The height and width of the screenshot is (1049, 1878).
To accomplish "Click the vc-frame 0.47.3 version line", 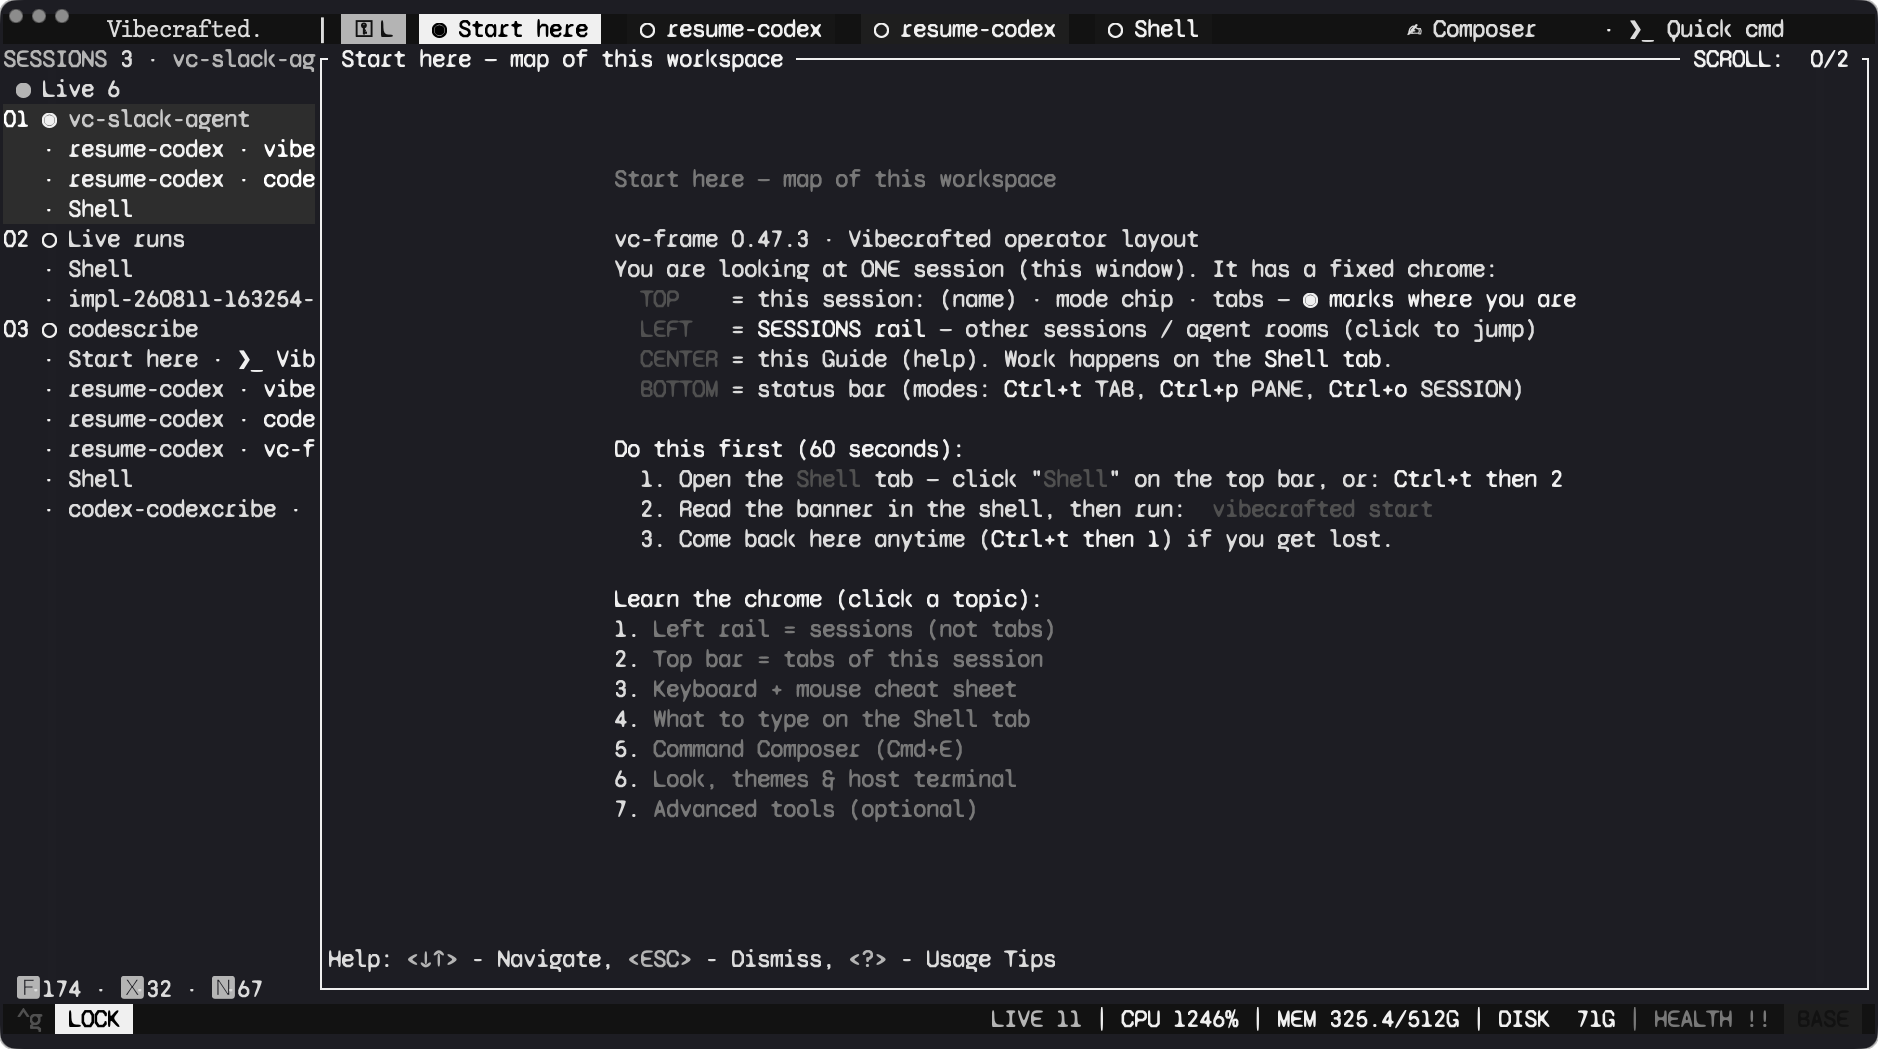I will pyautogui.click(x=905, y=239).
